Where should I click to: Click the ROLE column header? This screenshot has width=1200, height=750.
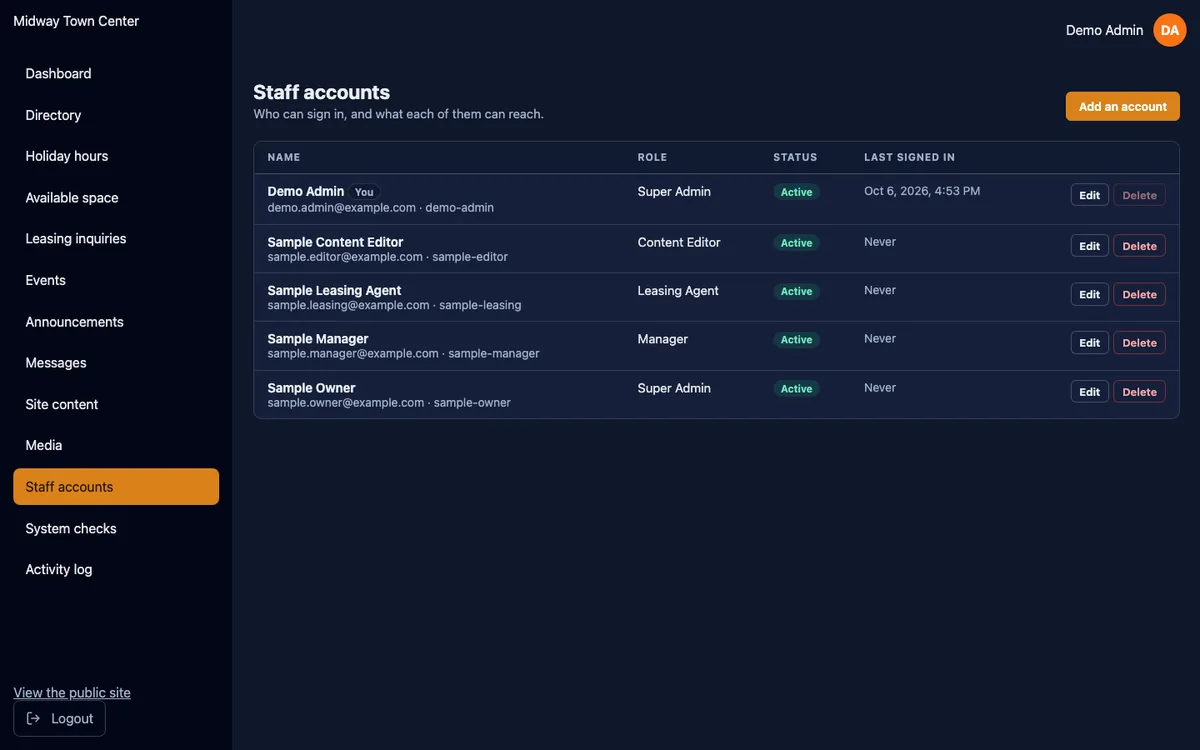pyautogui.click(x=652, y=157)
